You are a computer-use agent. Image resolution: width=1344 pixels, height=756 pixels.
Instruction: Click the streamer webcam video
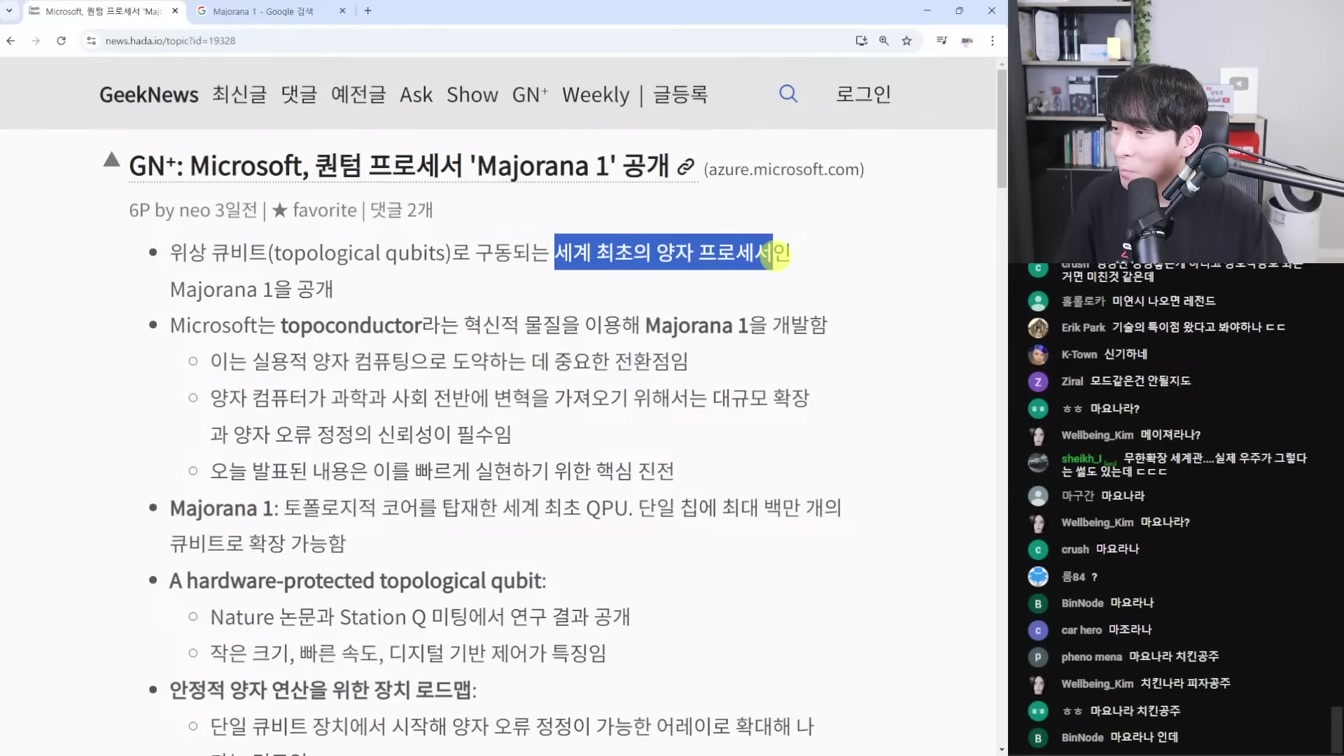tap(1176, 131)
